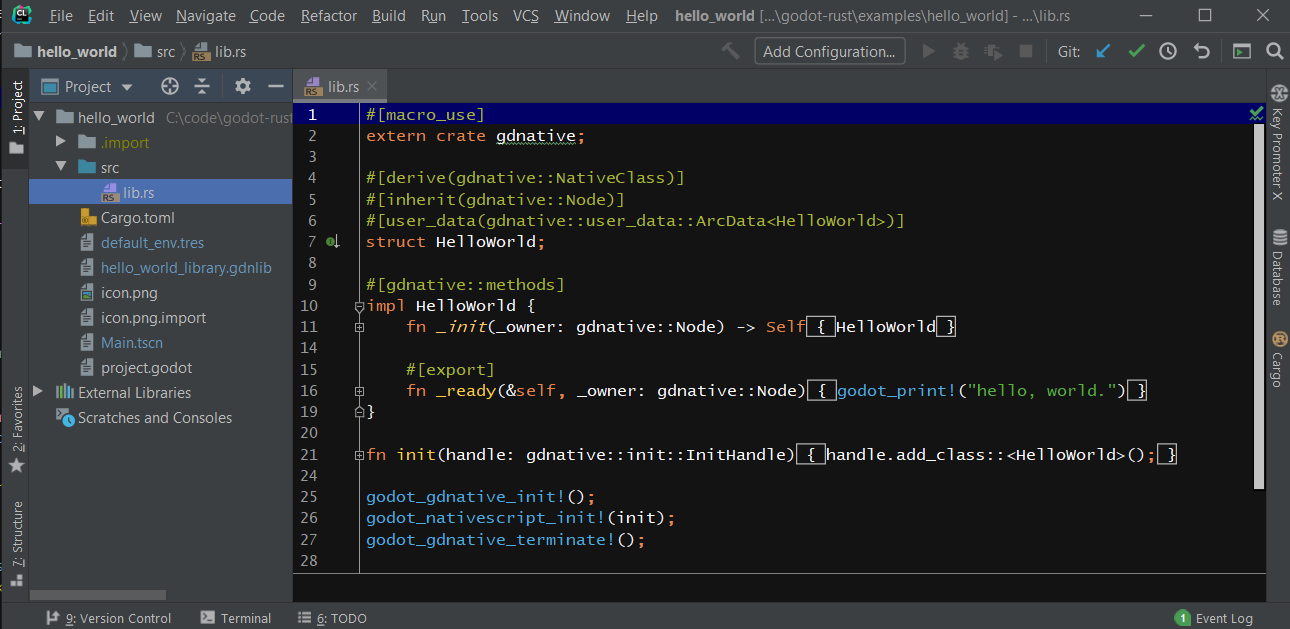Open the Key Promoter X side panel
The width and height of the screenshot is (1290, 629).
[1278, 142]
